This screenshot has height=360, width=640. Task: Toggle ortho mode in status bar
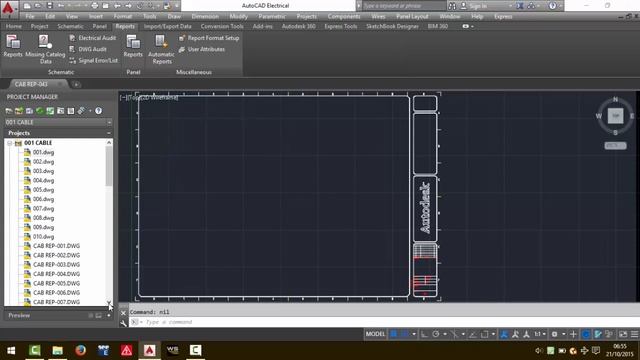pos(424,334)
